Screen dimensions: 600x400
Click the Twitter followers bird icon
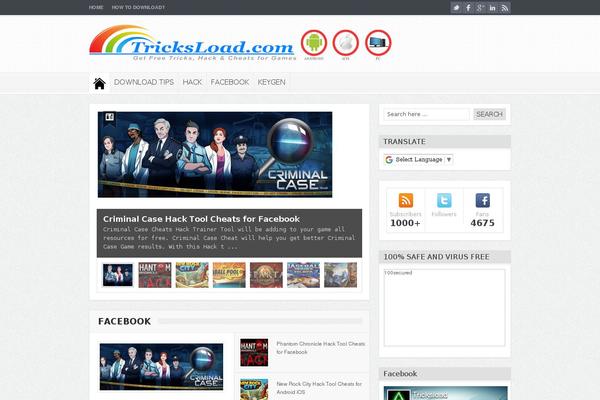tap(444, 200)
